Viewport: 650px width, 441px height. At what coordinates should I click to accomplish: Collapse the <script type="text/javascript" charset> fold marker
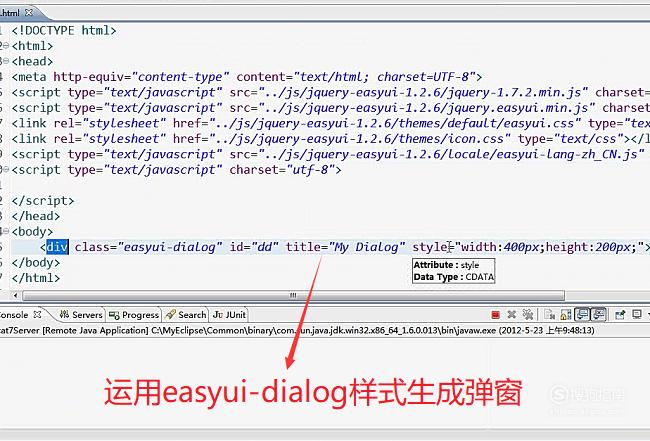click(x=5, y=170)
